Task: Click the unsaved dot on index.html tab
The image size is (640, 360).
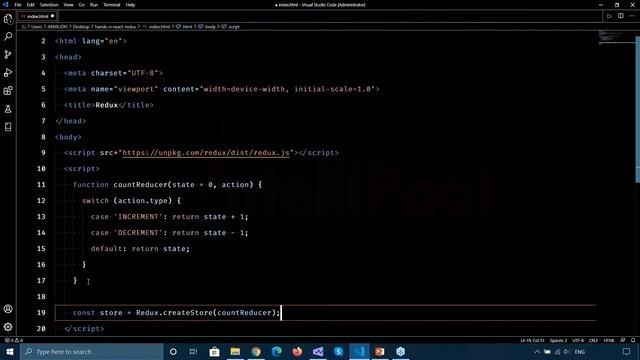Action: tap(53, 16)
